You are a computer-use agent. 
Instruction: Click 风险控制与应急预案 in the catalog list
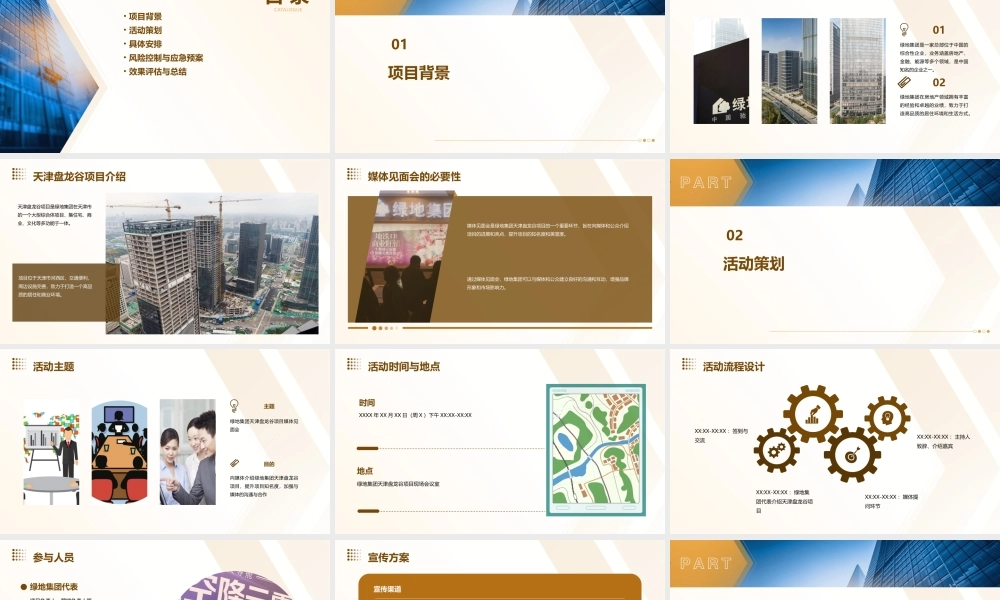click(166, 57)
